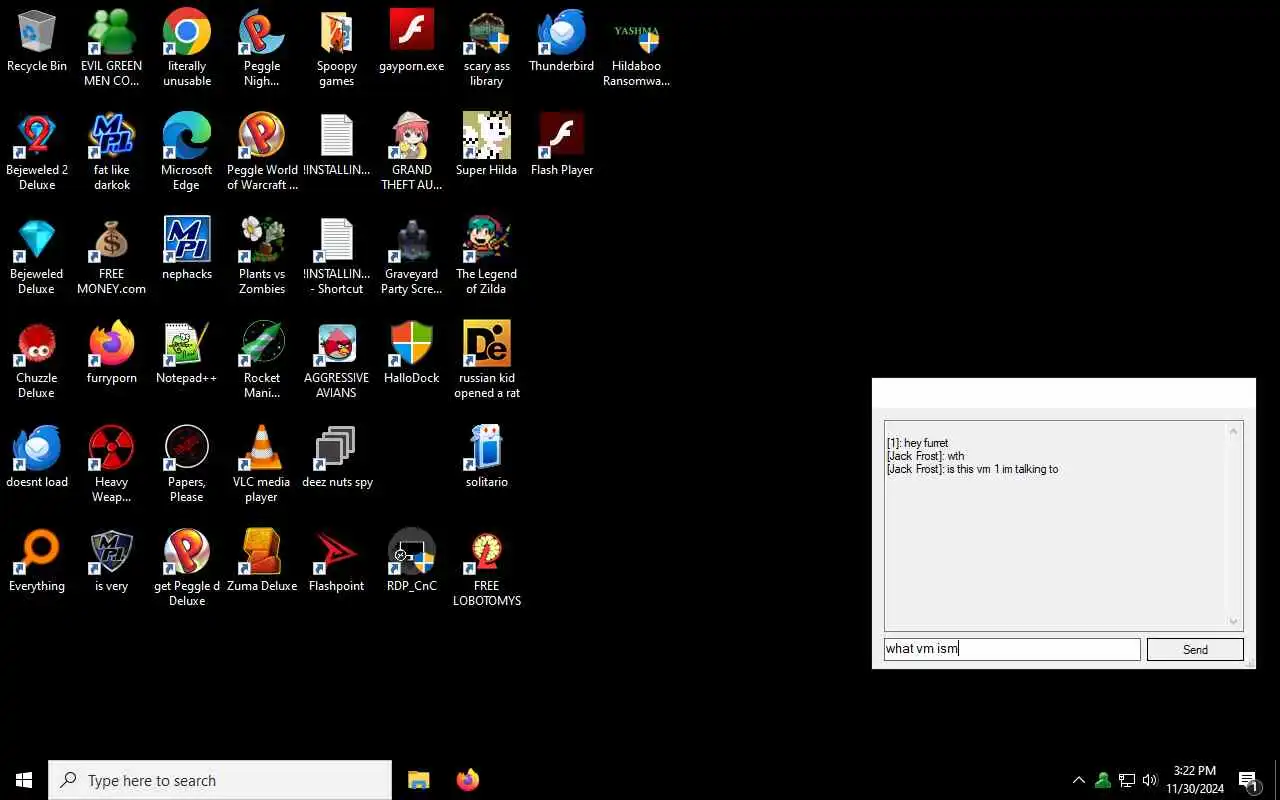Click the chat message input field

coord(1012,649)
